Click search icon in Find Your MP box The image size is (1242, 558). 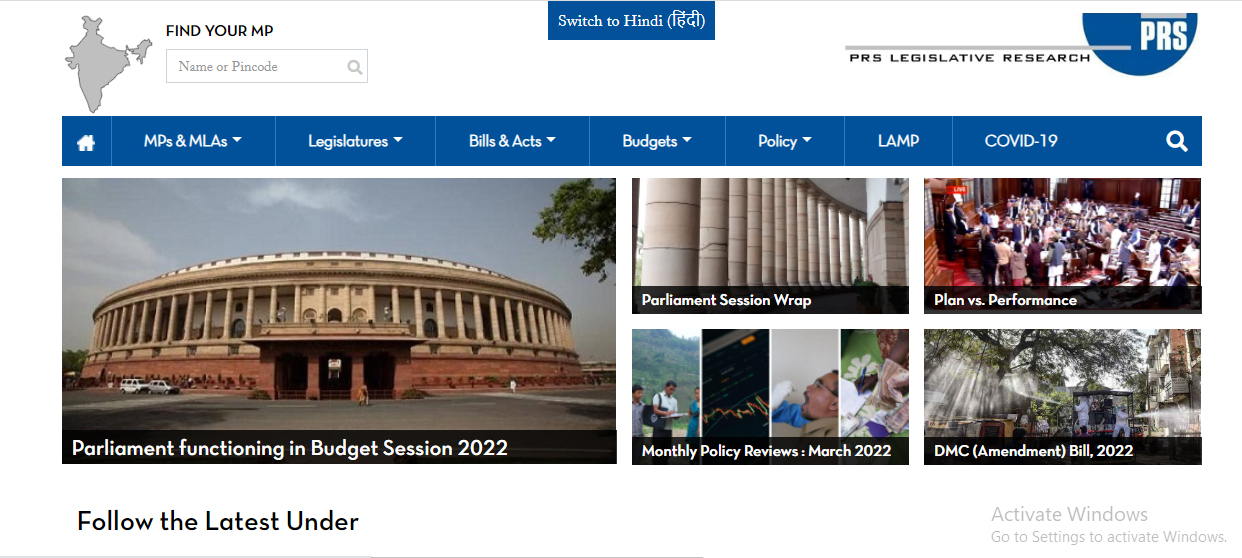pyautogui.click(x=354, y=67)
